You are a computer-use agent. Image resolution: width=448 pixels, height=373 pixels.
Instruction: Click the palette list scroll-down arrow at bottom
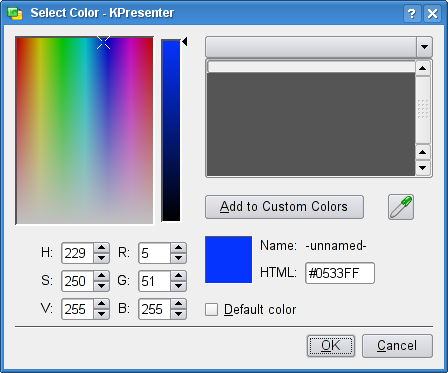coord(423,168)
